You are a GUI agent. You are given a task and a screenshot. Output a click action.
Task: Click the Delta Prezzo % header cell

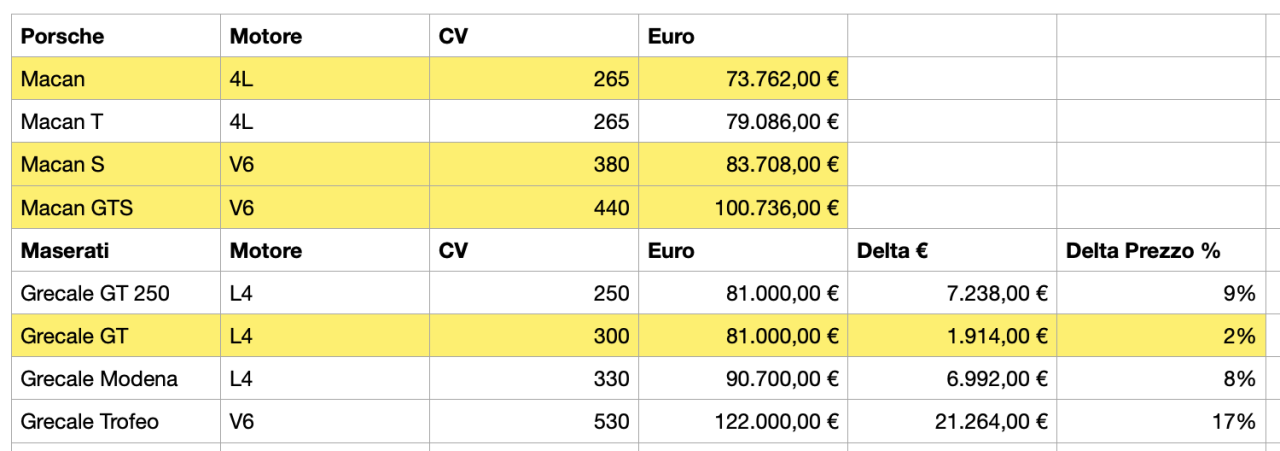1160,250
